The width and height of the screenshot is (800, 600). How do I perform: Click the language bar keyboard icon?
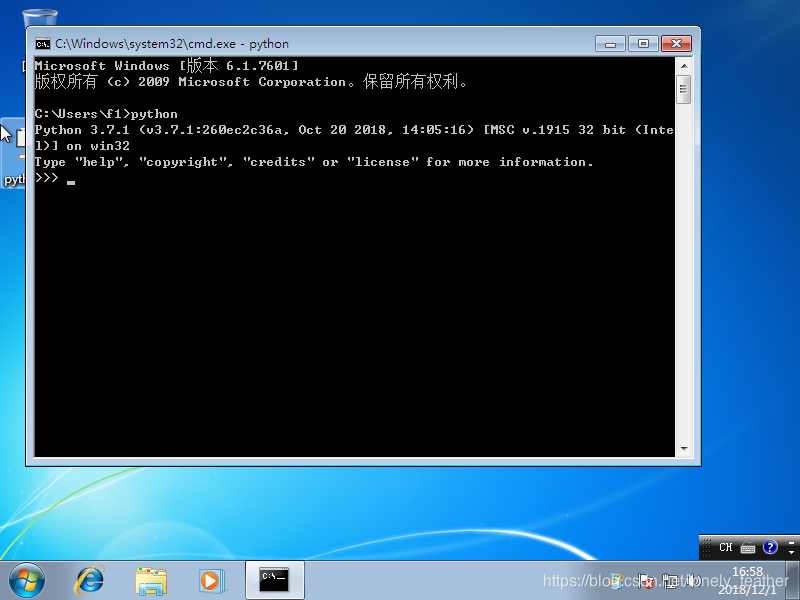coord(747,548)
